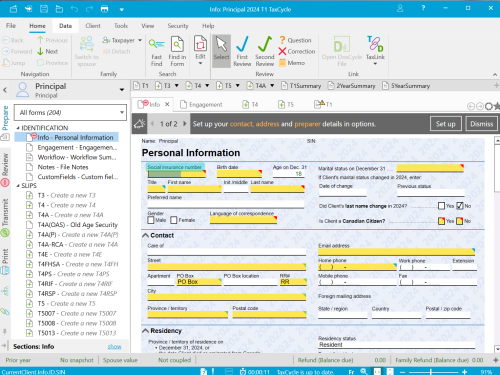Switch to the T1 form tab with warning
This screenshot has width=500, height=375.
coord(323,104)
